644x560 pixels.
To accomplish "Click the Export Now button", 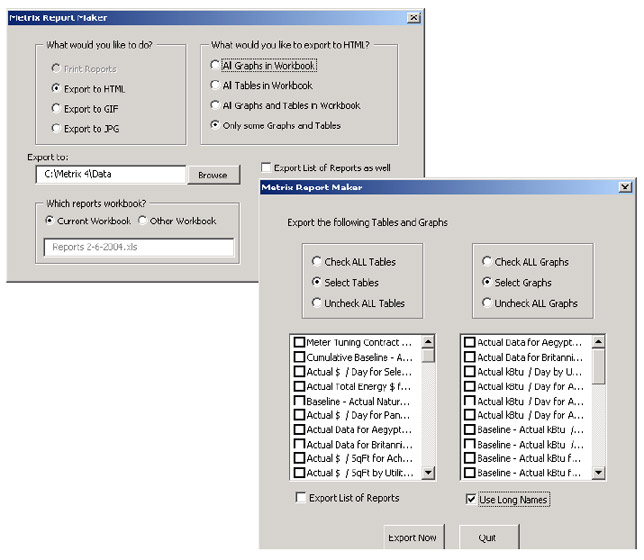I will tap(414, 537).
